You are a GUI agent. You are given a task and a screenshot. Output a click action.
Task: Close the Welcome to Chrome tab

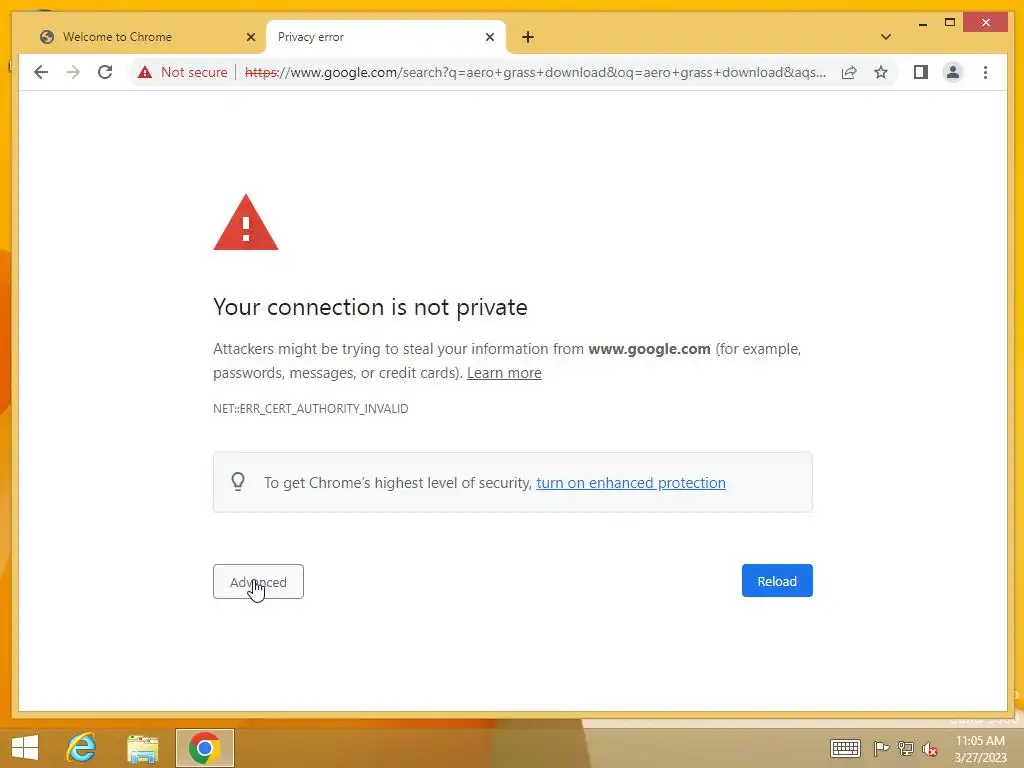(251, 37)
